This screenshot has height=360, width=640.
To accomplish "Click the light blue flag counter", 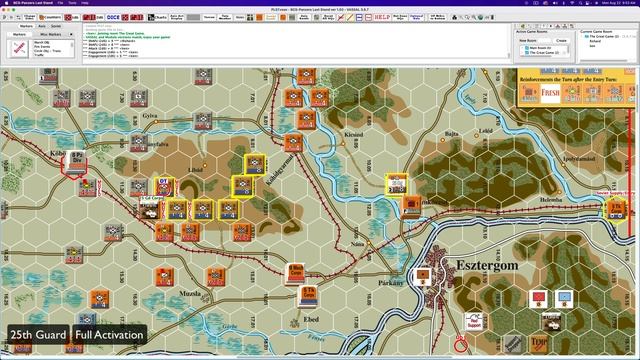I will [564, 299].
